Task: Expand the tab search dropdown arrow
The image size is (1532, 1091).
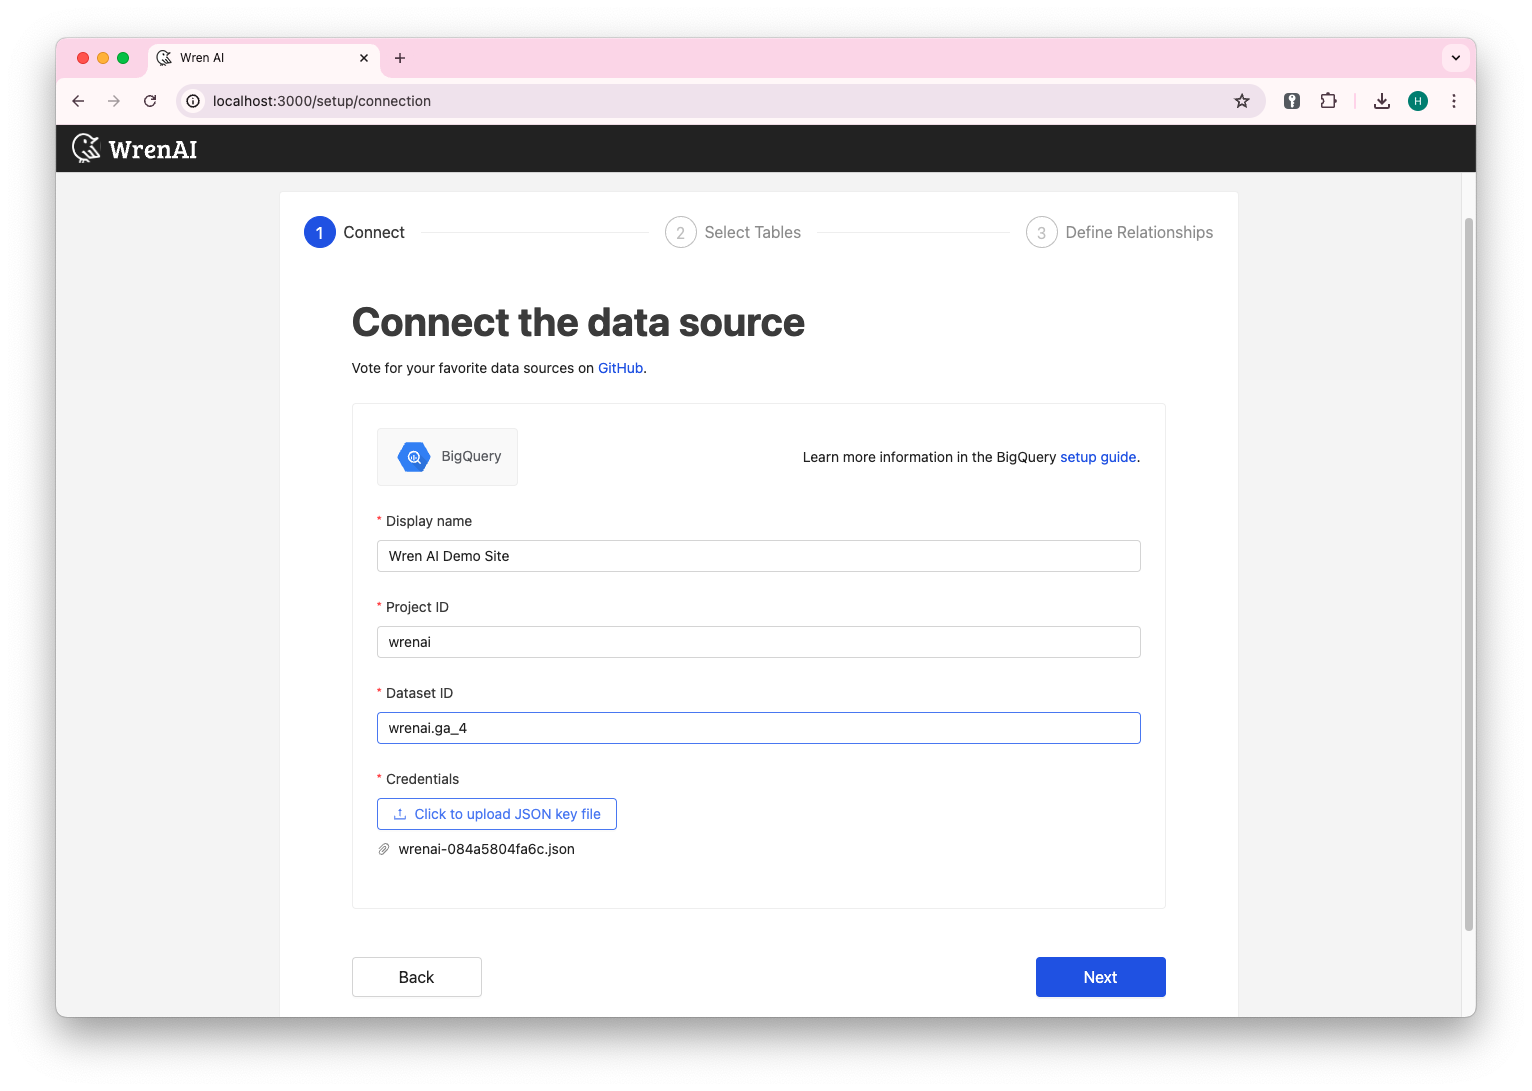Action: pyautogui.click(x=1456, y=58)
